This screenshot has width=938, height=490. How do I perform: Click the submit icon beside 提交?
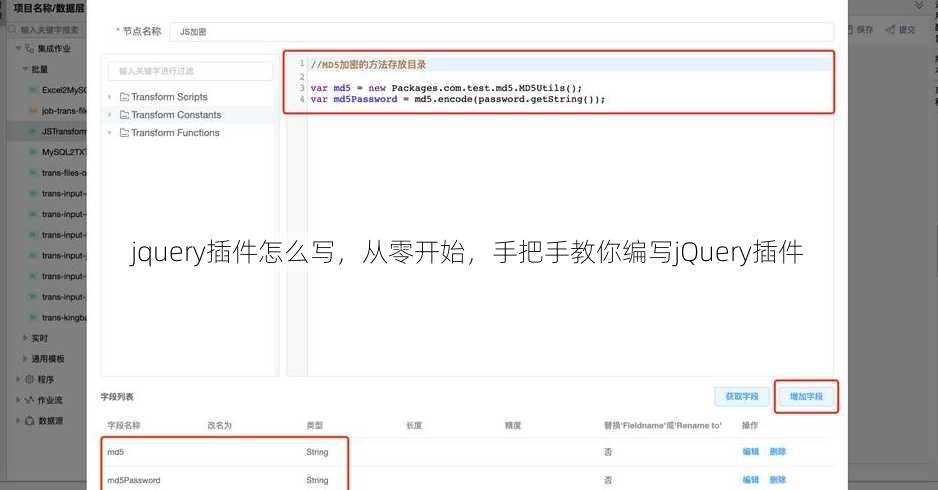[891, 29]
